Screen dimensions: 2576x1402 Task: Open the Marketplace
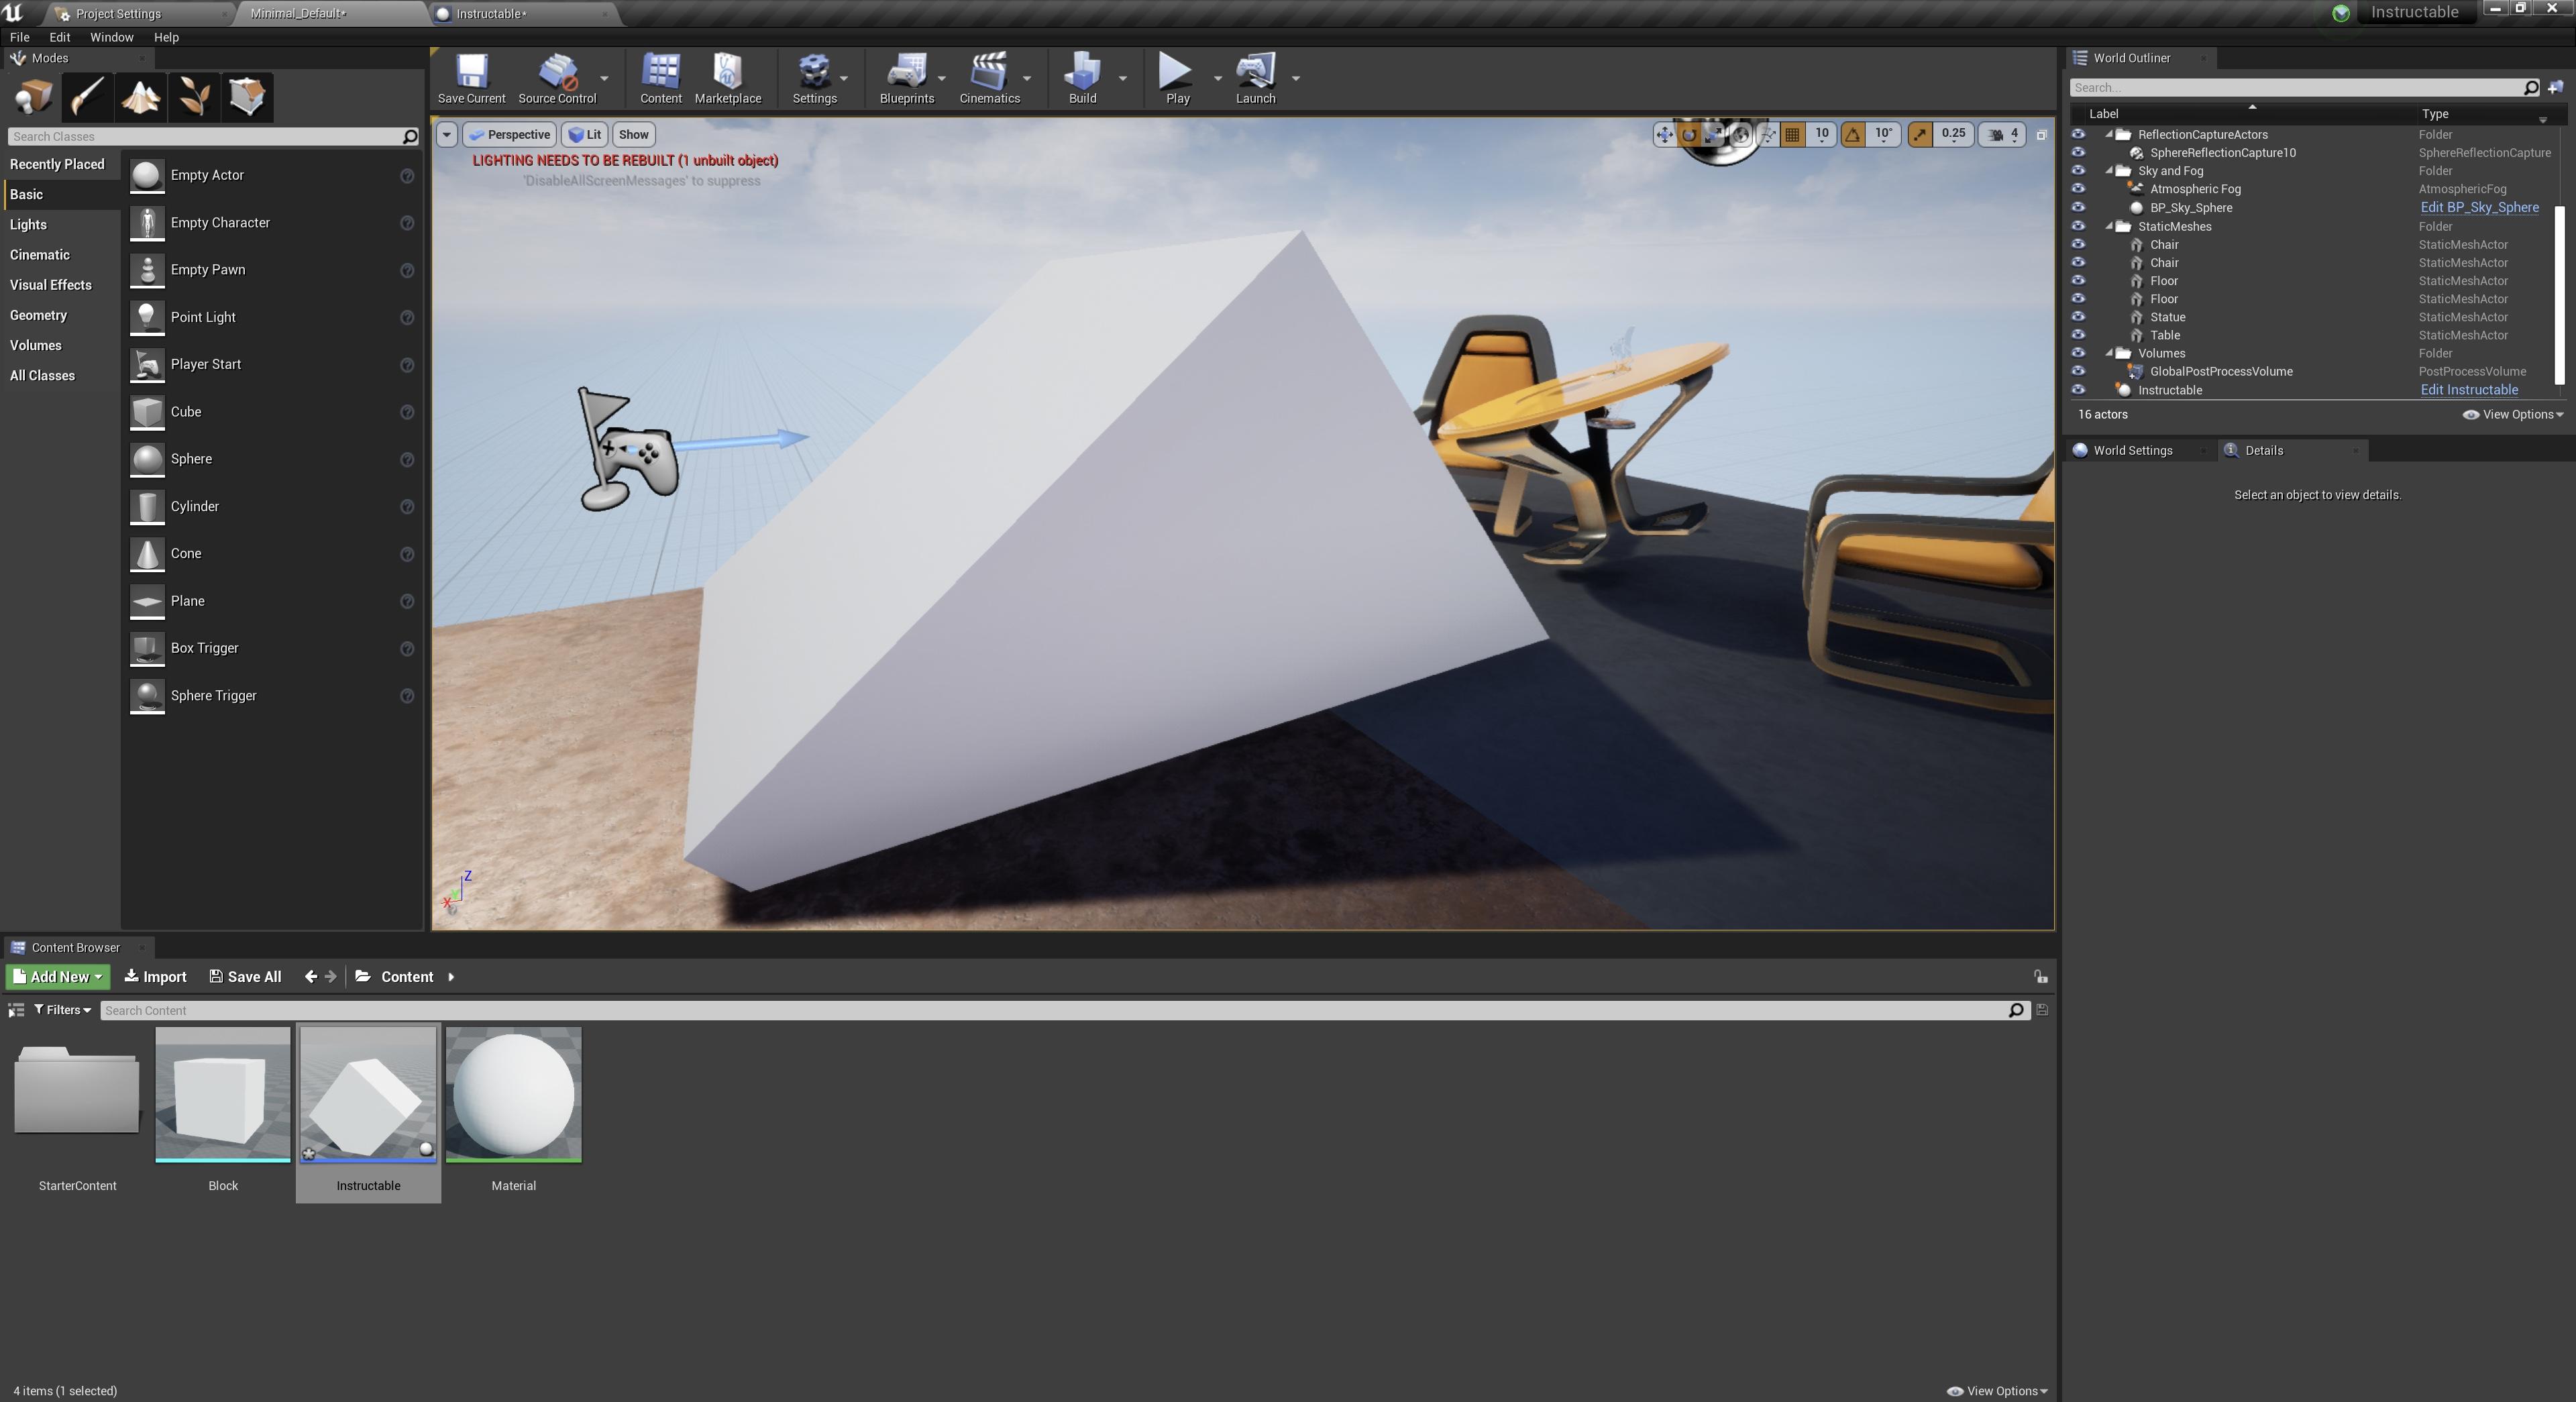727,79
